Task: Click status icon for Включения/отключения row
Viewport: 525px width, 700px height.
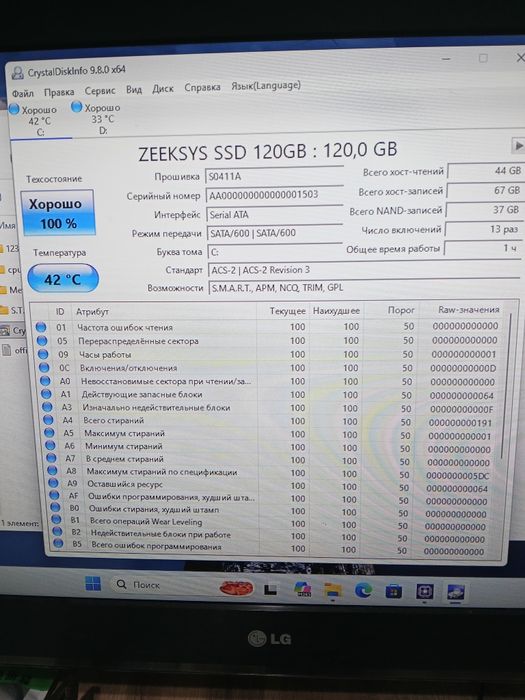Action: [x=44, y=367]
